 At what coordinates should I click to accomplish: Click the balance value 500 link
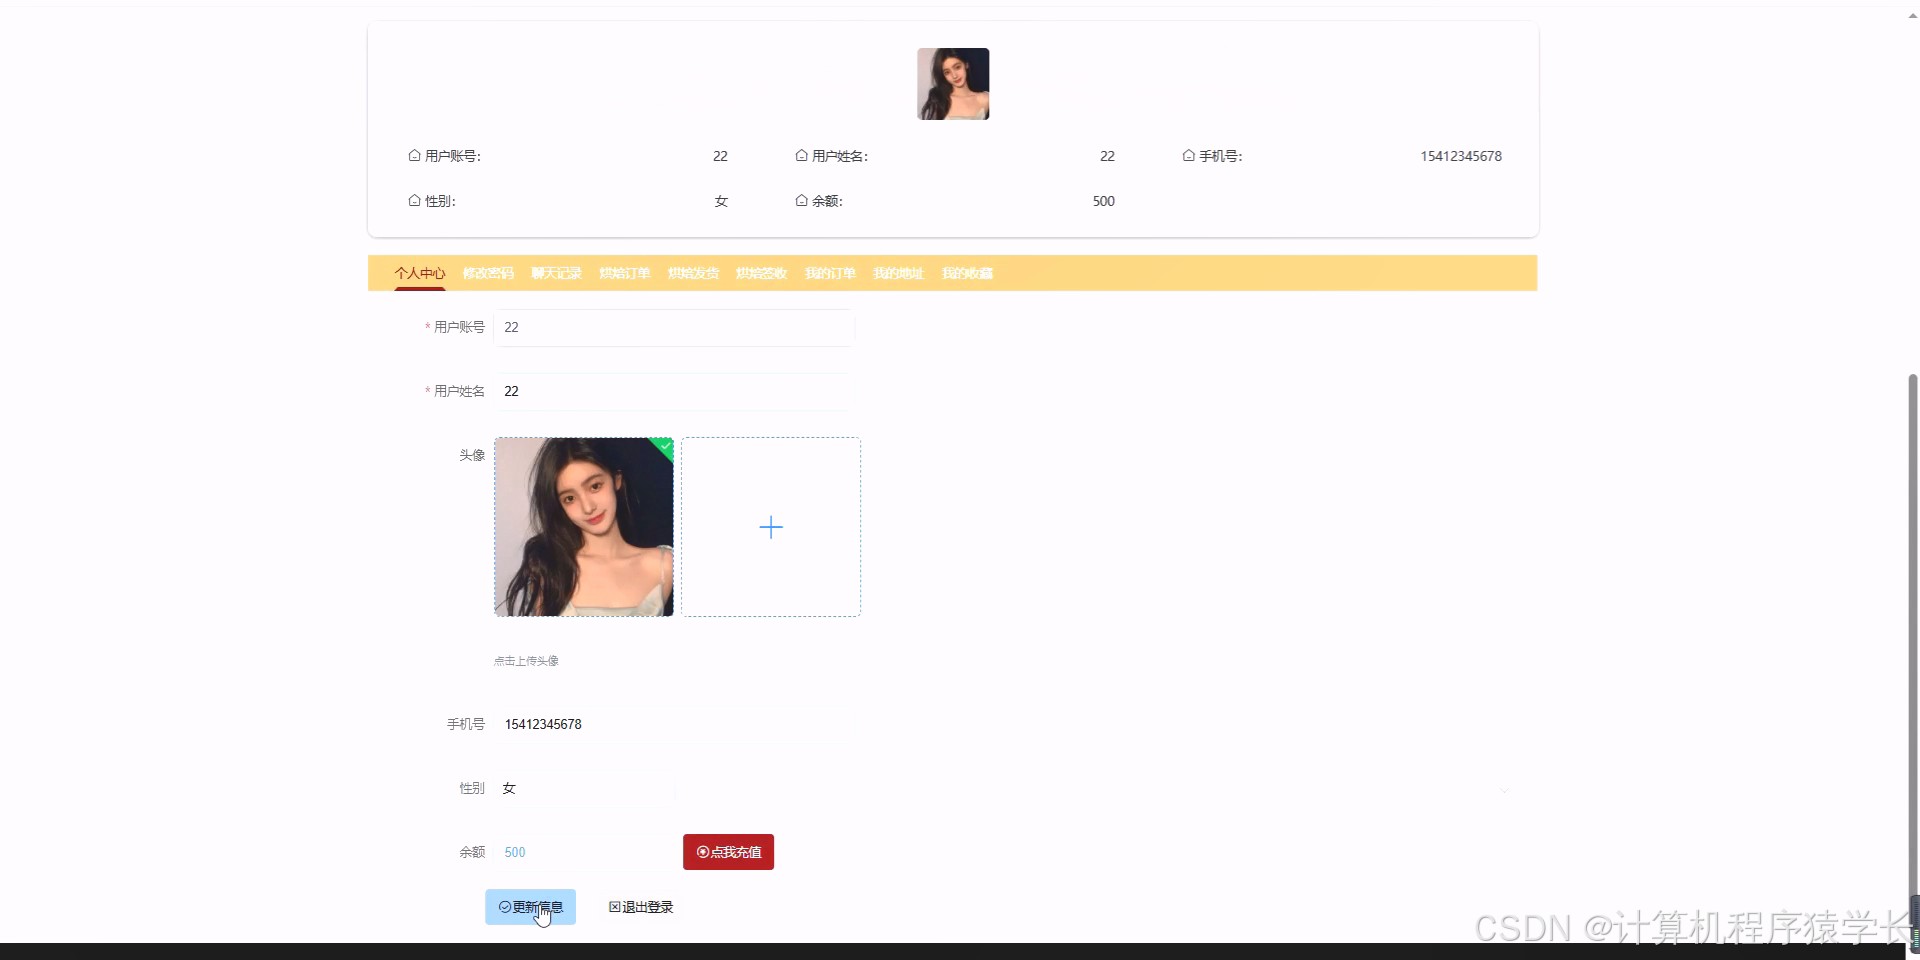515,852
